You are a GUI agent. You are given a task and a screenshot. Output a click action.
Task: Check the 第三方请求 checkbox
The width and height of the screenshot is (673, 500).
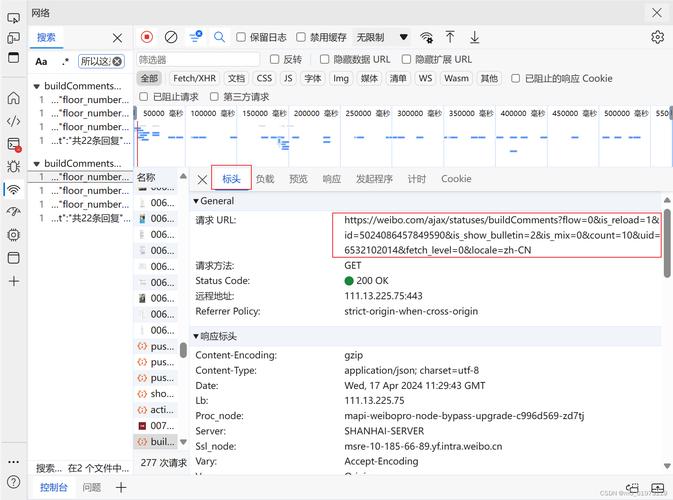point(214,97)
